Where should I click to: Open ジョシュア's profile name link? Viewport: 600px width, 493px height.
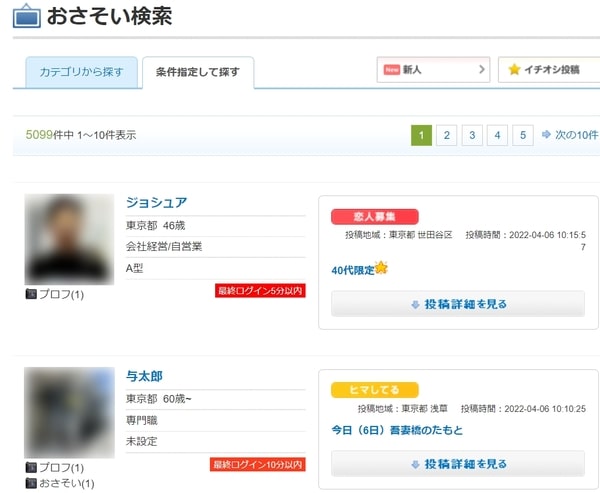[x=156, y=202]
